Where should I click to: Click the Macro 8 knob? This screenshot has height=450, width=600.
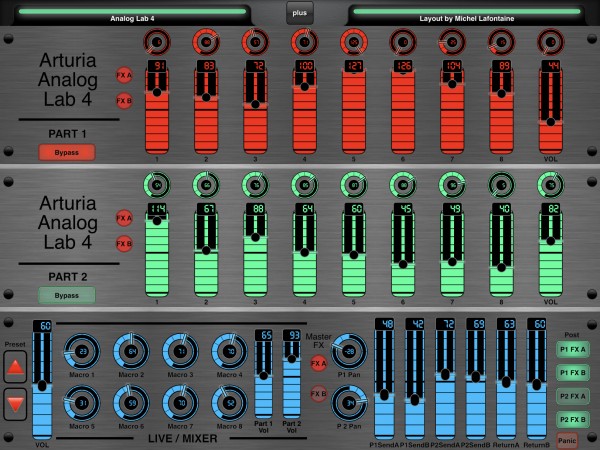[x=230, y=403]
